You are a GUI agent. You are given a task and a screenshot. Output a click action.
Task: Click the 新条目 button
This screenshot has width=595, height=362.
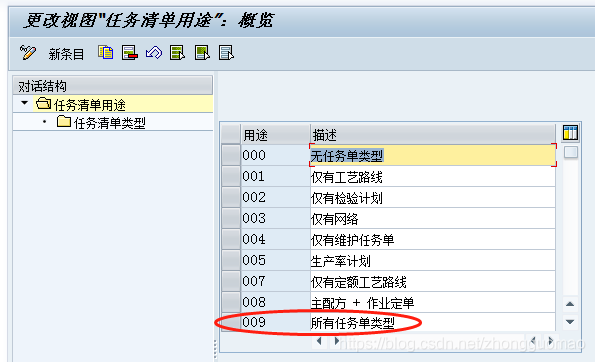66,54
